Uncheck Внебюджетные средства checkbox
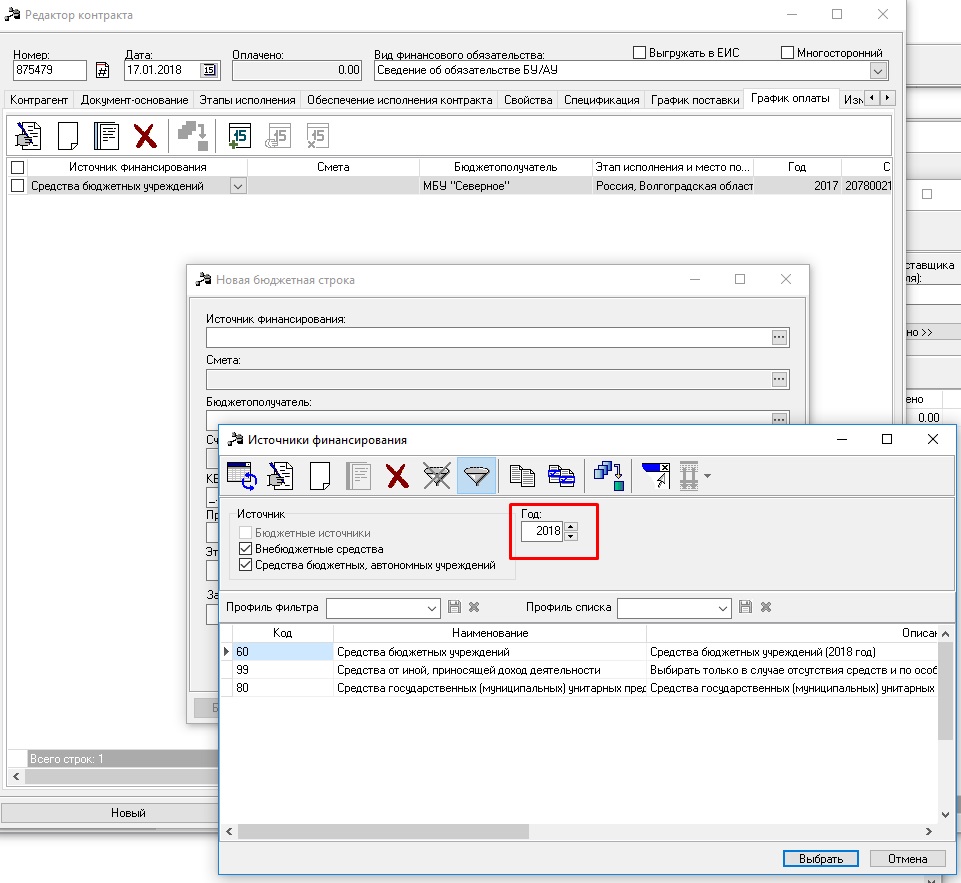Screen dimensions: 961x883 coord(246,549)
